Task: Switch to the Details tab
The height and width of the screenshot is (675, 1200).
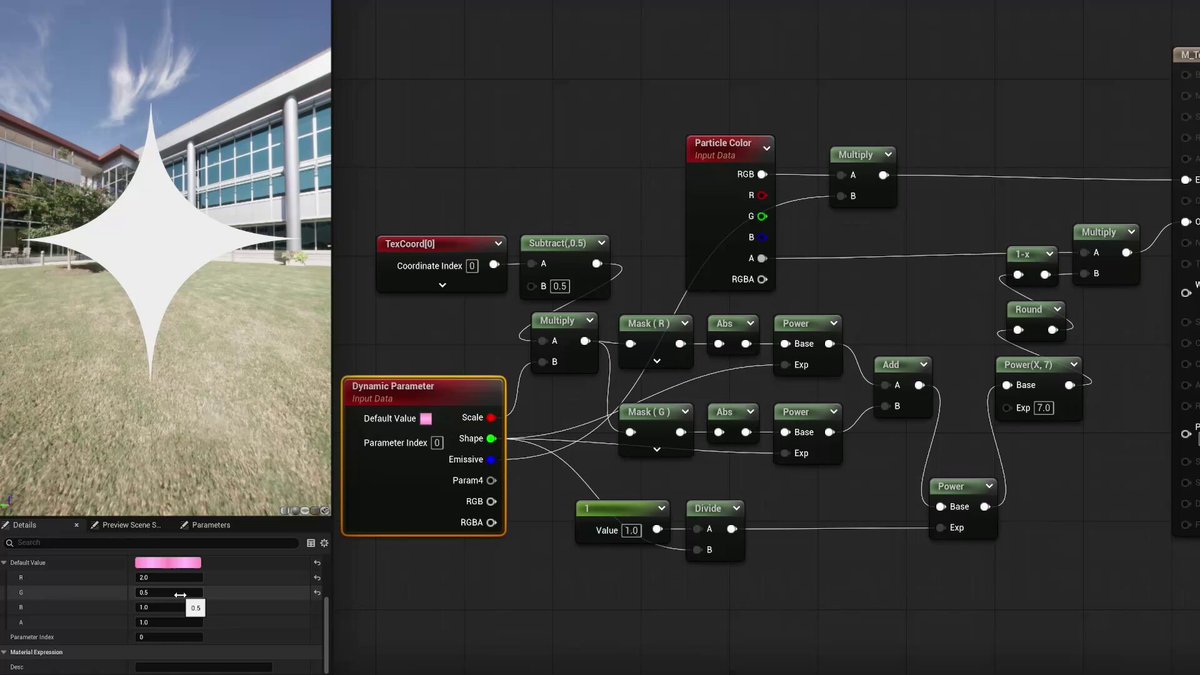Action: tap(24, 525)
